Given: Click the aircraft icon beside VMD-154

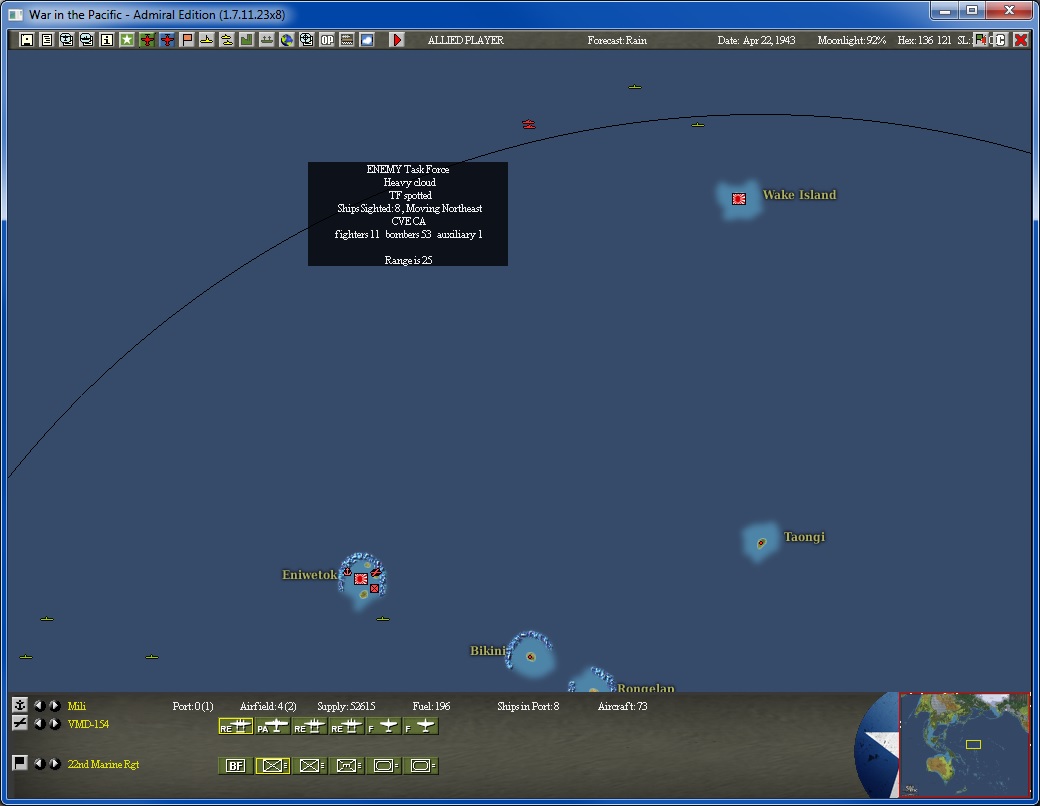Looking at the screenshot, I should pyautogui.click(x=20, y=723).
